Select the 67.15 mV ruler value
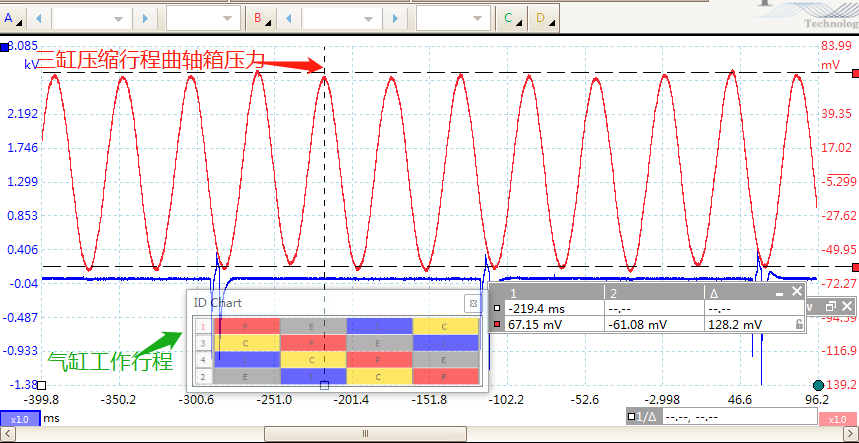The image size is (859, 443). (535, 325)
